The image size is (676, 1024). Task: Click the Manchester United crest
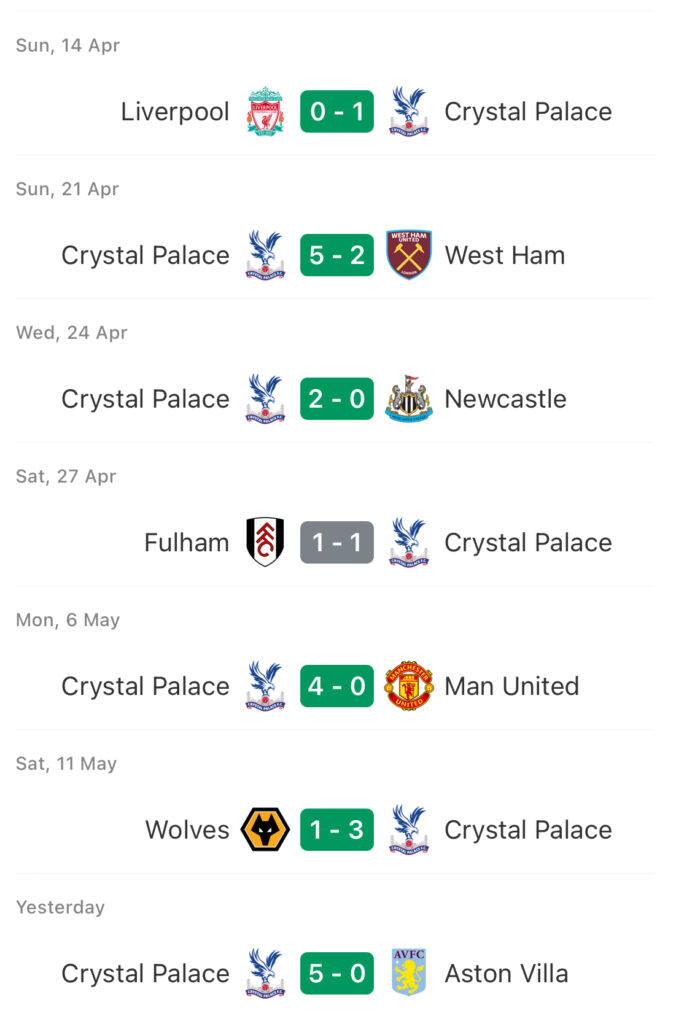[409, 686]
